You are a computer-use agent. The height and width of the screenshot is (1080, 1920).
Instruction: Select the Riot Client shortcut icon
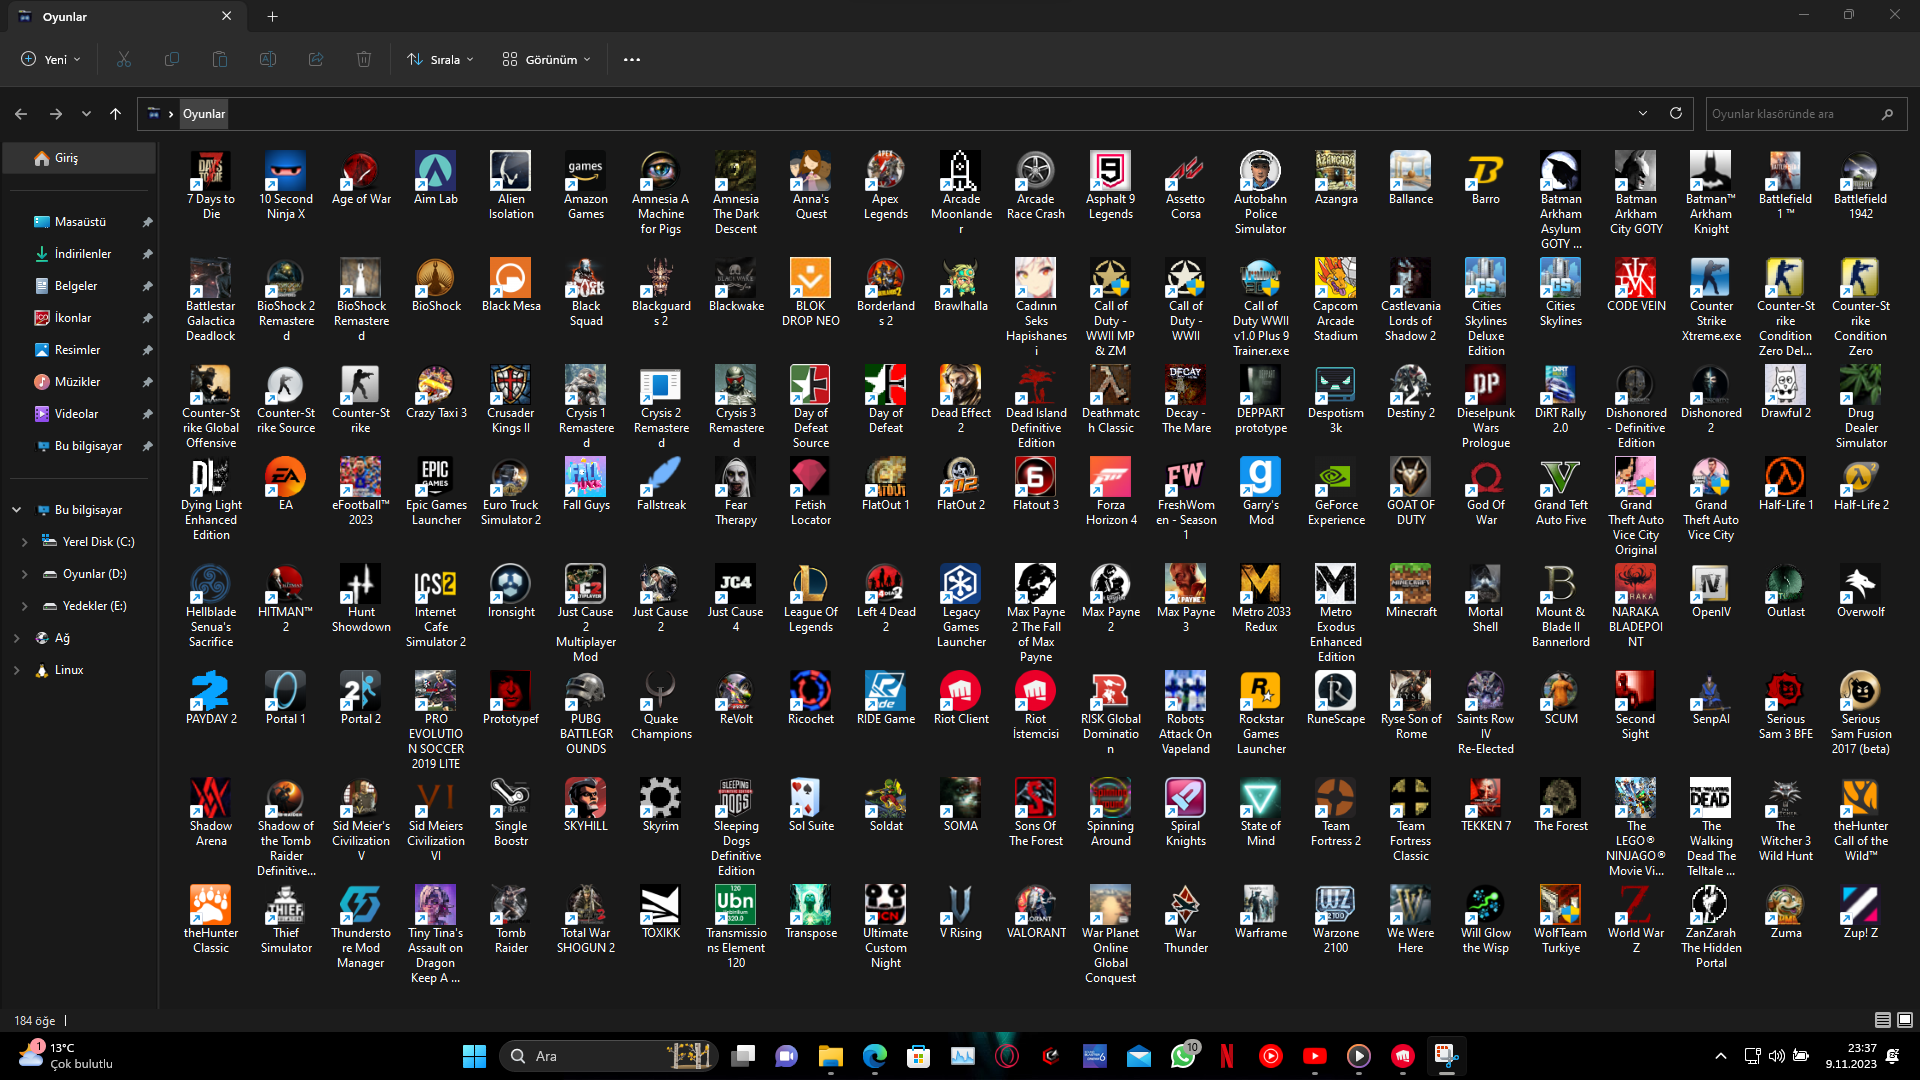coord(960,692)
